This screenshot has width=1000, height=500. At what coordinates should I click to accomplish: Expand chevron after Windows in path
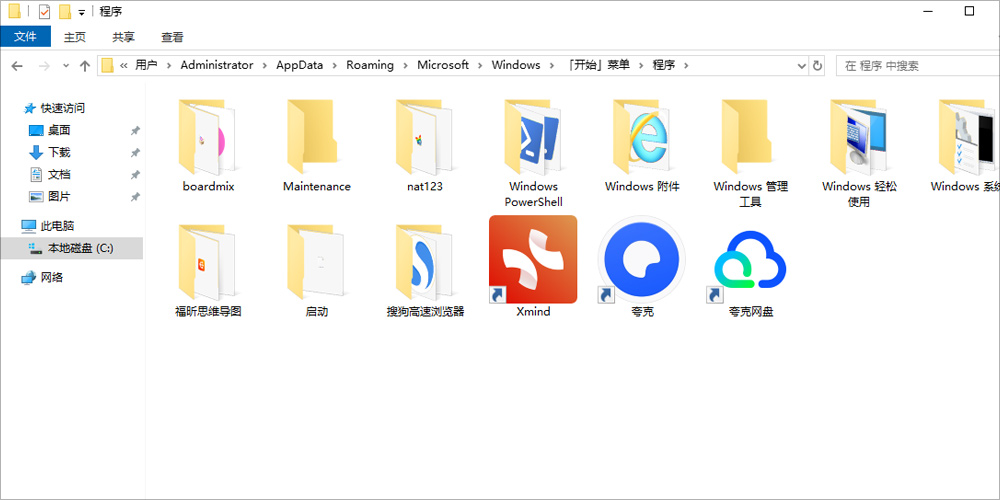552,66
